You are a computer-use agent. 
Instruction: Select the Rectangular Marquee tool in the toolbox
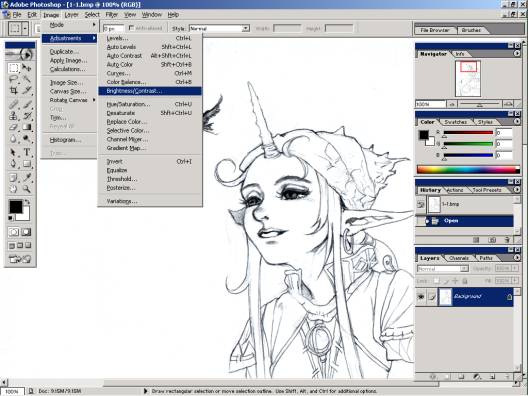click(13, 68)
